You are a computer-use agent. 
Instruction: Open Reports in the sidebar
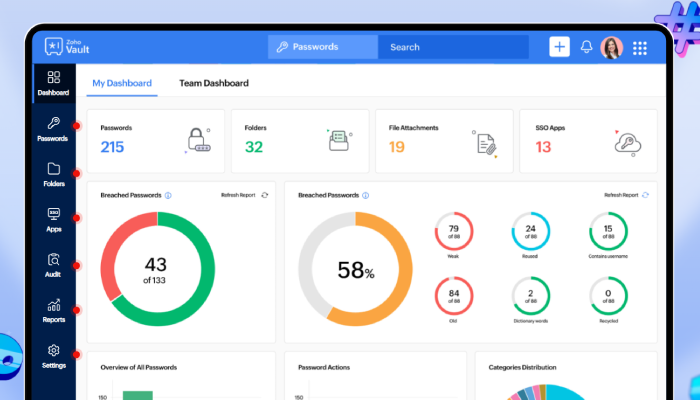[54, 311]
